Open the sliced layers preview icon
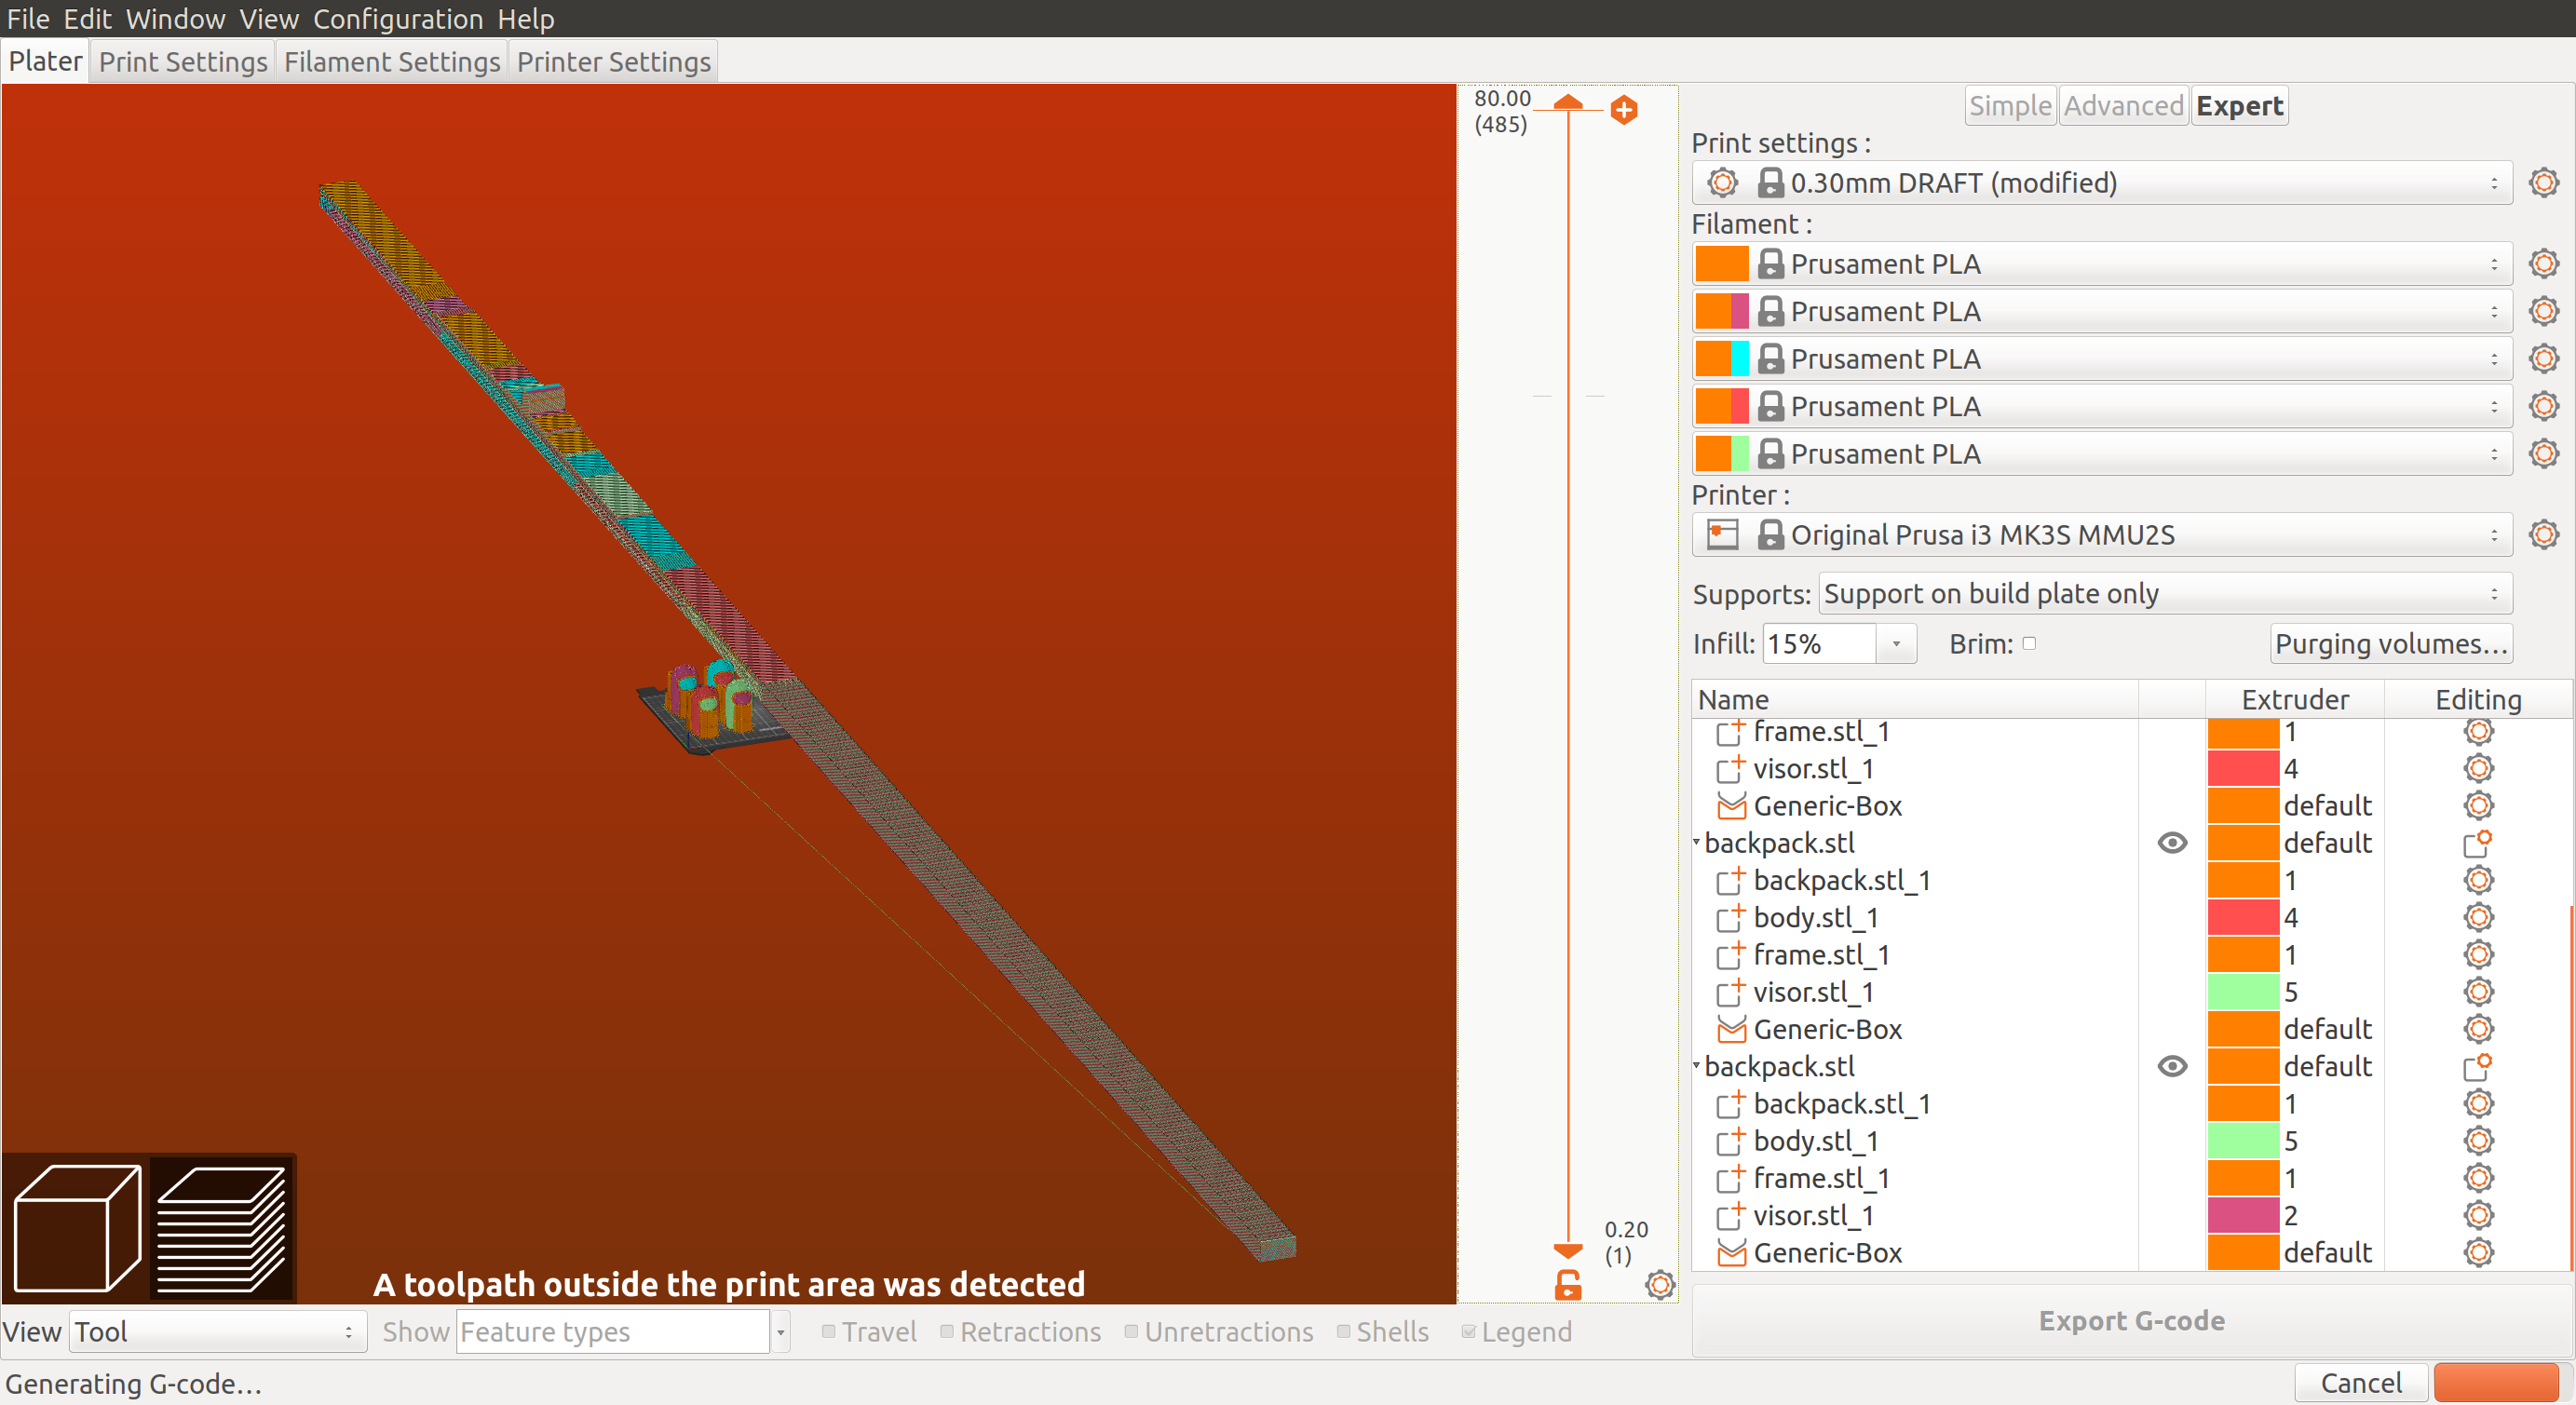The width and height of the screenshot is (2576, 1405). [x=222, y=1227]
